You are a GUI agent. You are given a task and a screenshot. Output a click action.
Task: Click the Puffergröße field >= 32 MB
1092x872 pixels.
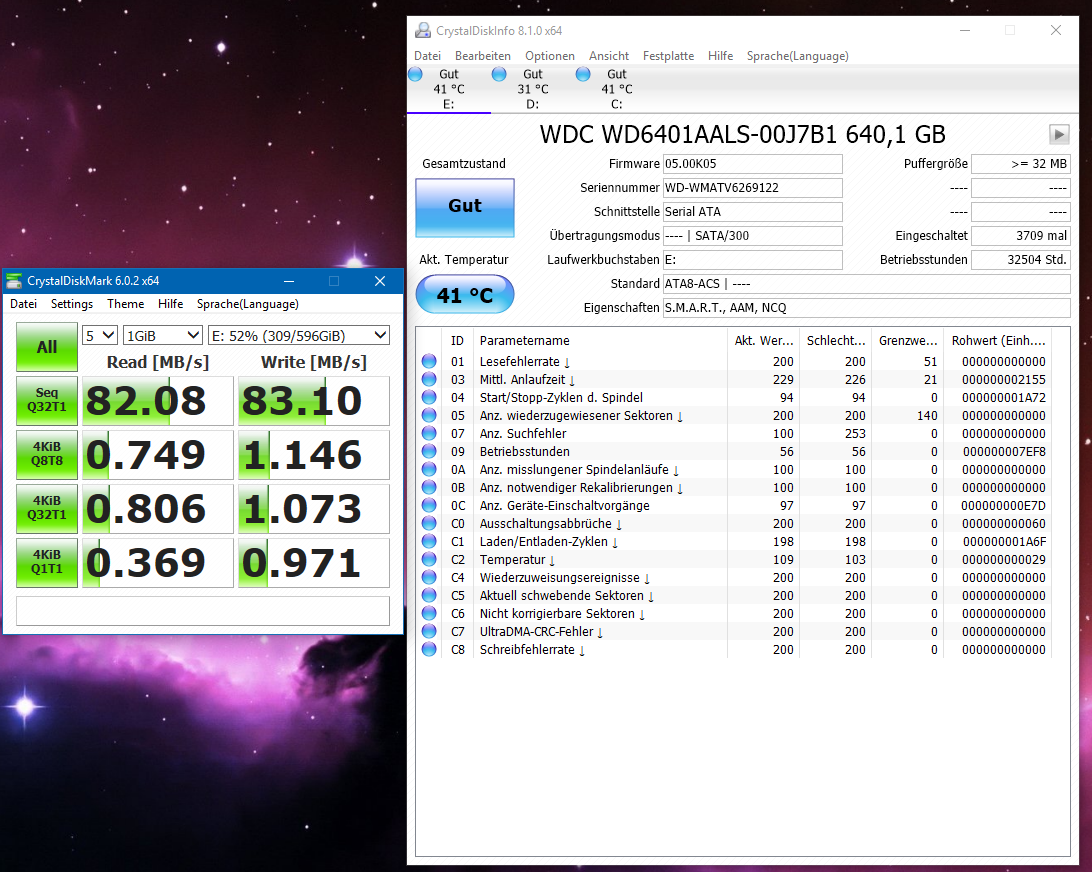click(1020, 164)
